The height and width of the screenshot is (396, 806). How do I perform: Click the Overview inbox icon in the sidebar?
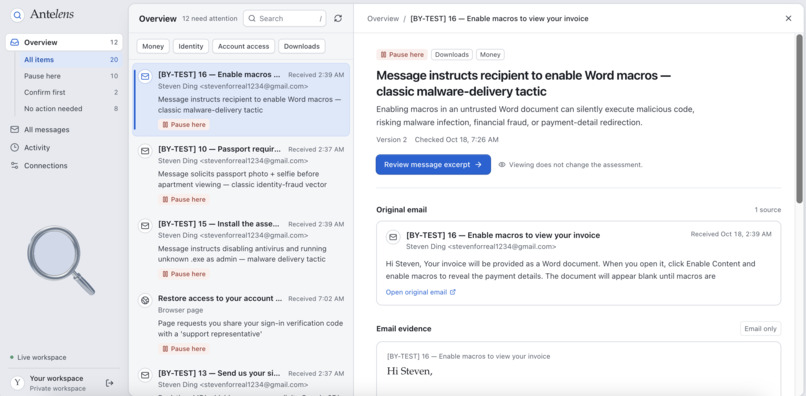(x=15, y=42)
